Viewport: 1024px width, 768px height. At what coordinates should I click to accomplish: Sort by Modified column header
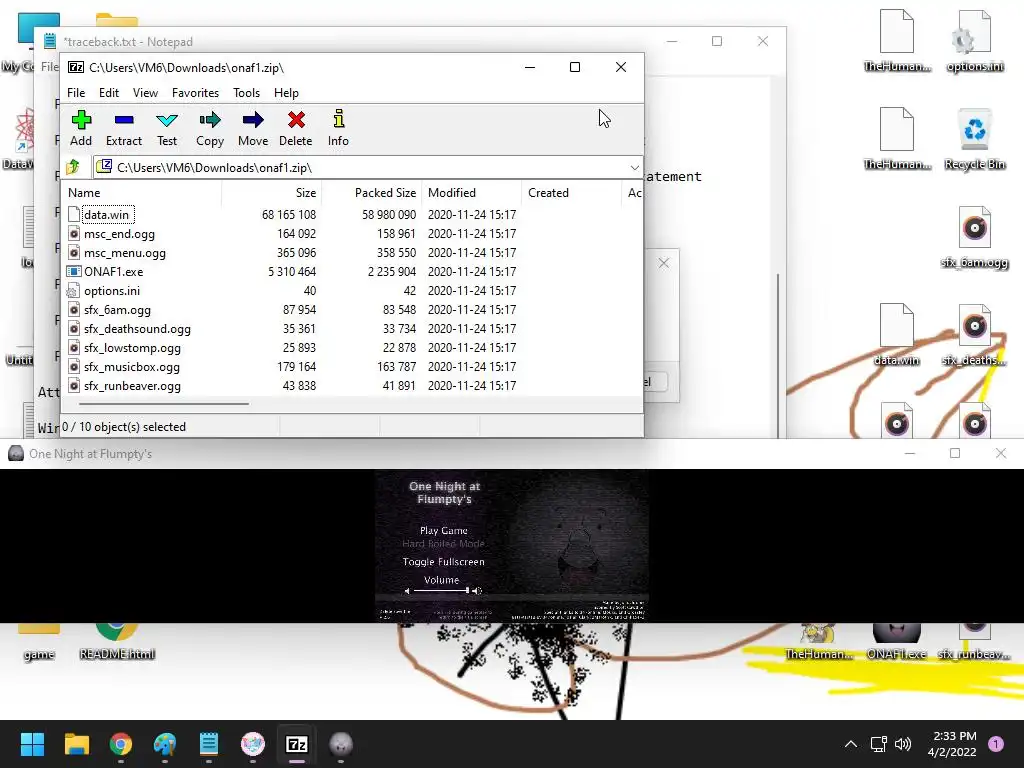(472, 193)
